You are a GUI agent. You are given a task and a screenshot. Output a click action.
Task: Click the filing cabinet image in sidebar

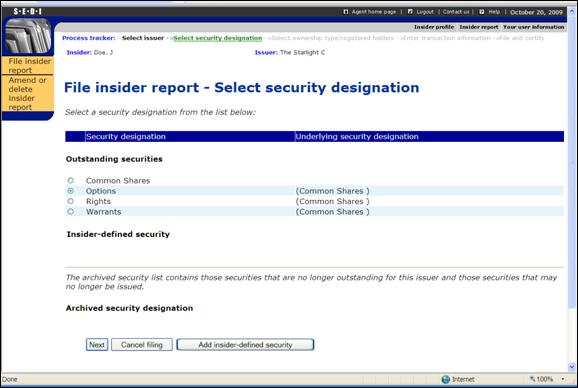coord(28,36)
